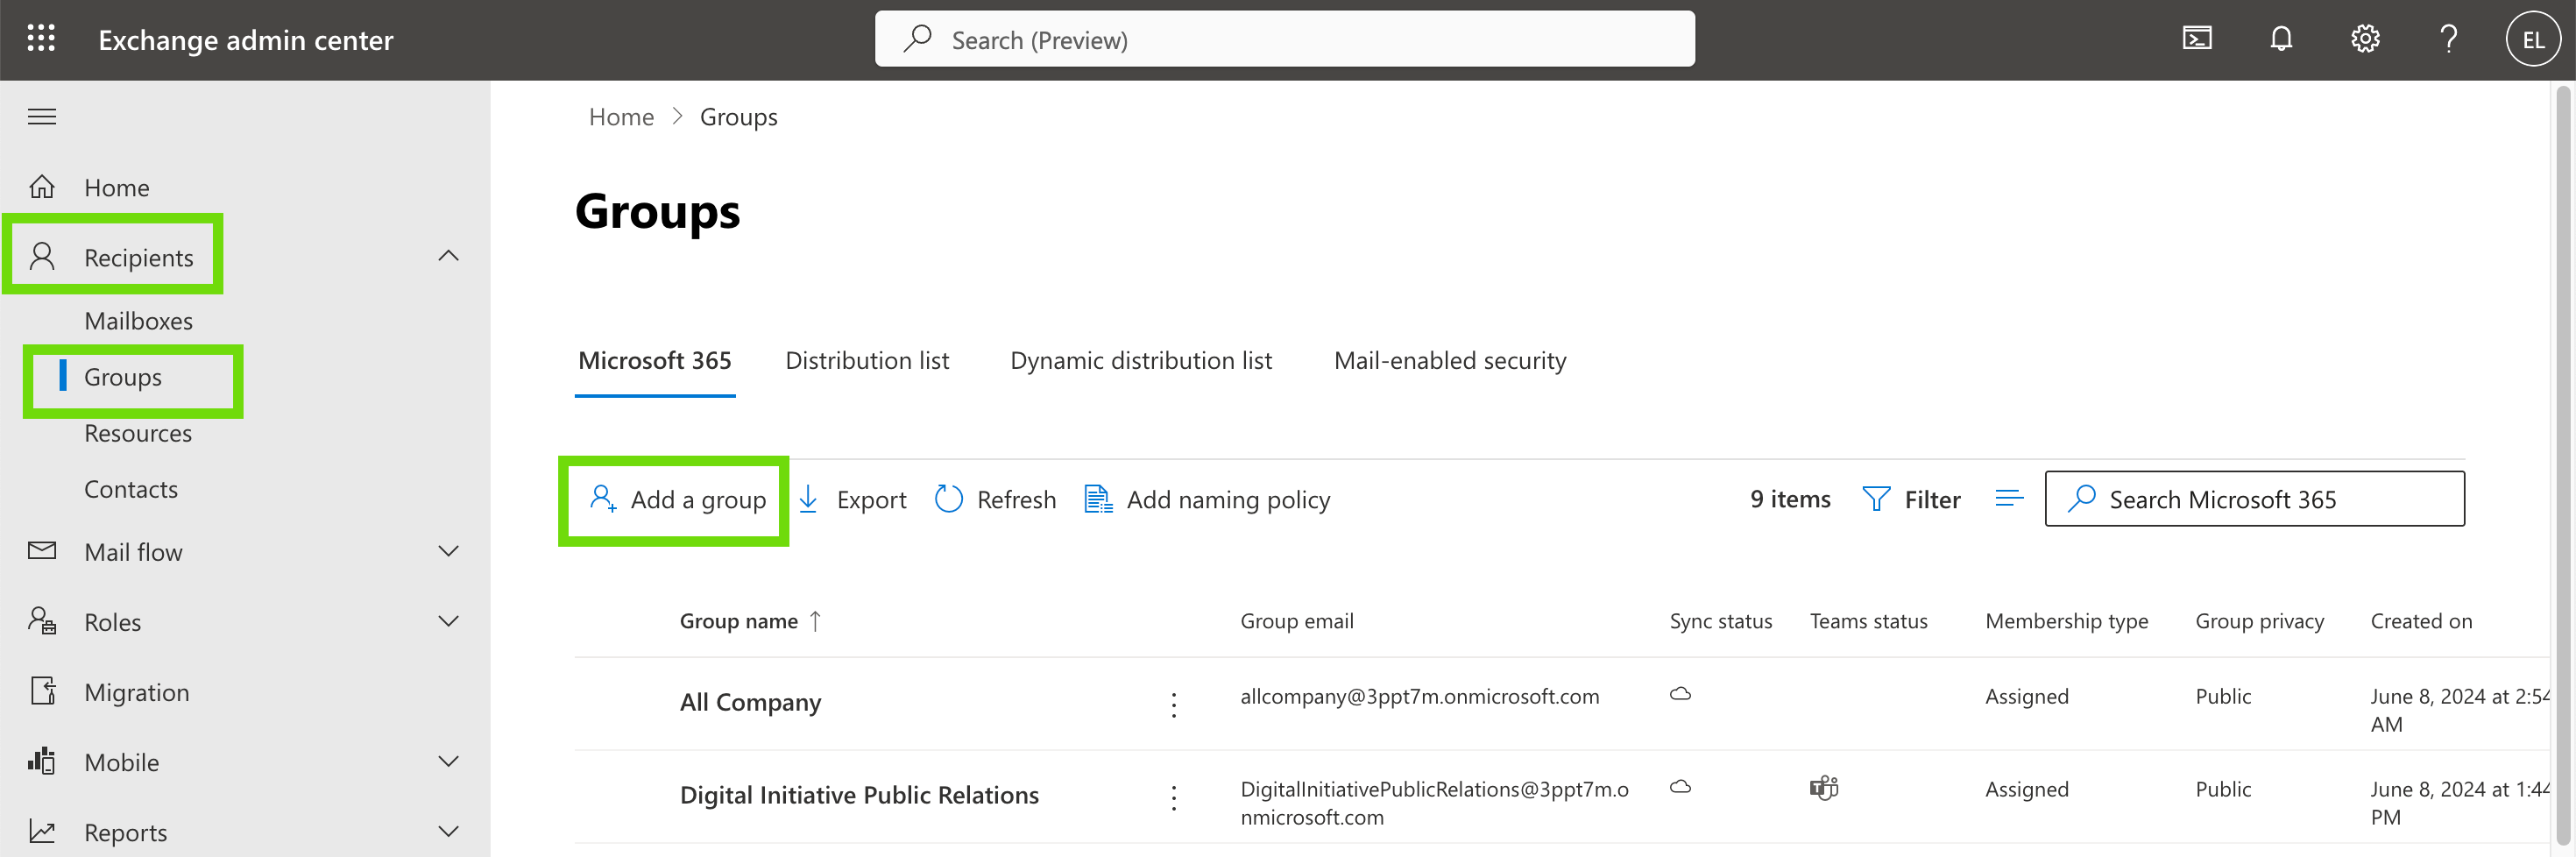This screenshot has height=857, width=2576.
Task: Click the Group privacy column header
Action: point(2259,621)
